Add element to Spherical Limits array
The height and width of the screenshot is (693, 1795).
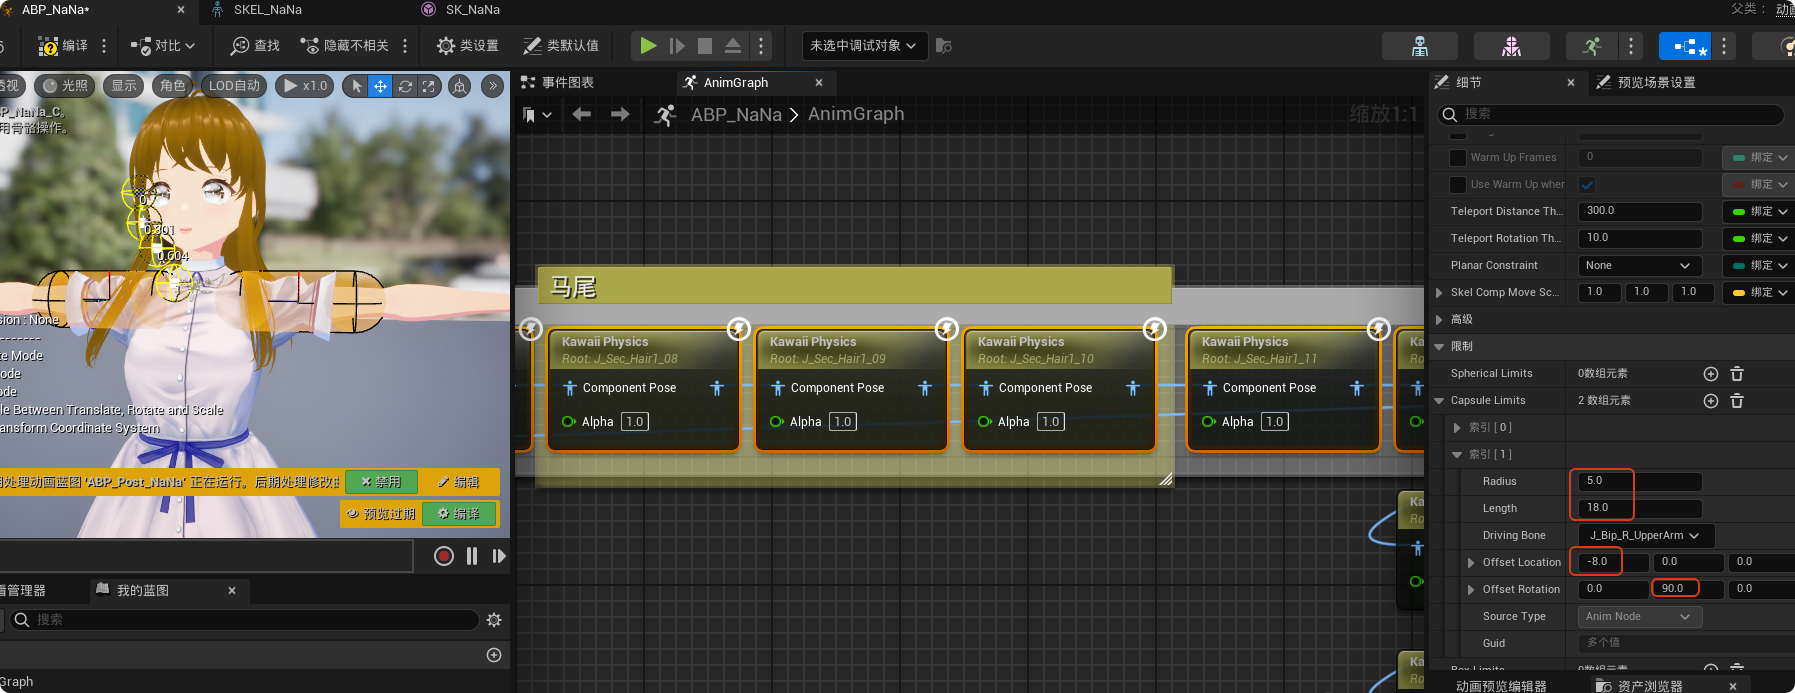coord(1711,373)
